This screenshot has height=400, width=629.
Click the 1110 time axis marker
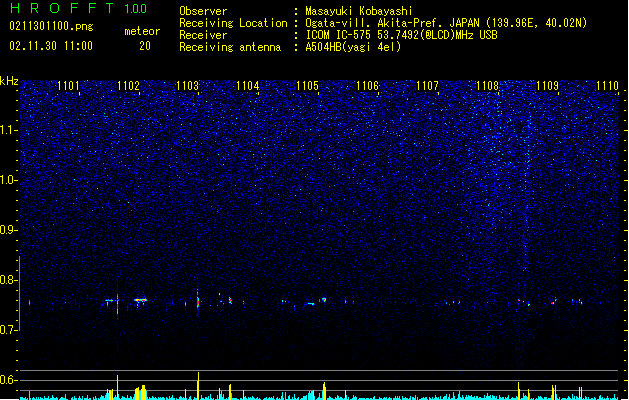[x=607, y=85]
